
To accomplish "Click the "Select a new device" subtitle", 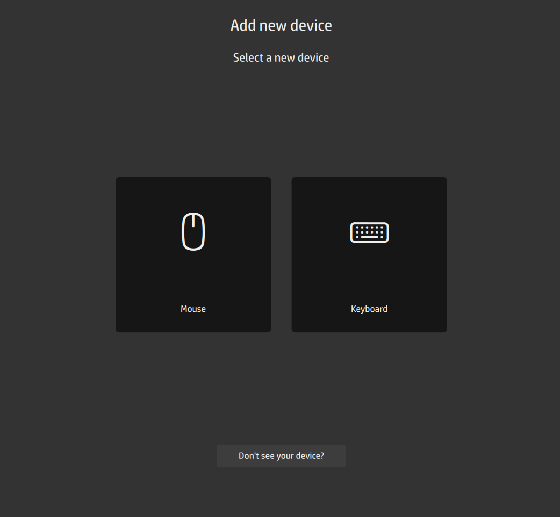I will pyautogui.click(x=281, y=58).
